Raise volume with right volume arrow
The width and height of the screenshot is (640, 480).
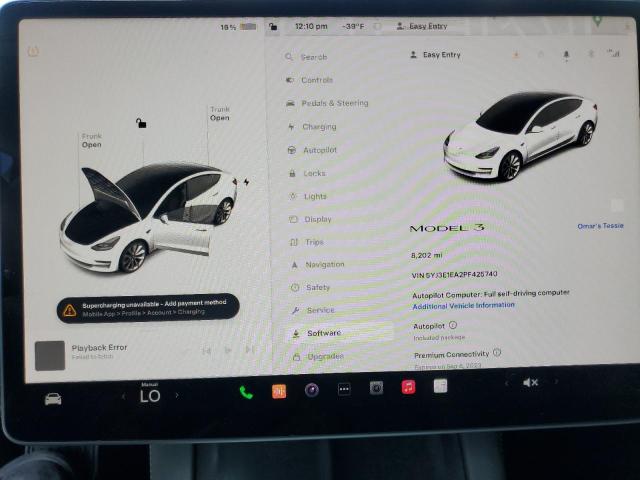[x=556, y=382]
